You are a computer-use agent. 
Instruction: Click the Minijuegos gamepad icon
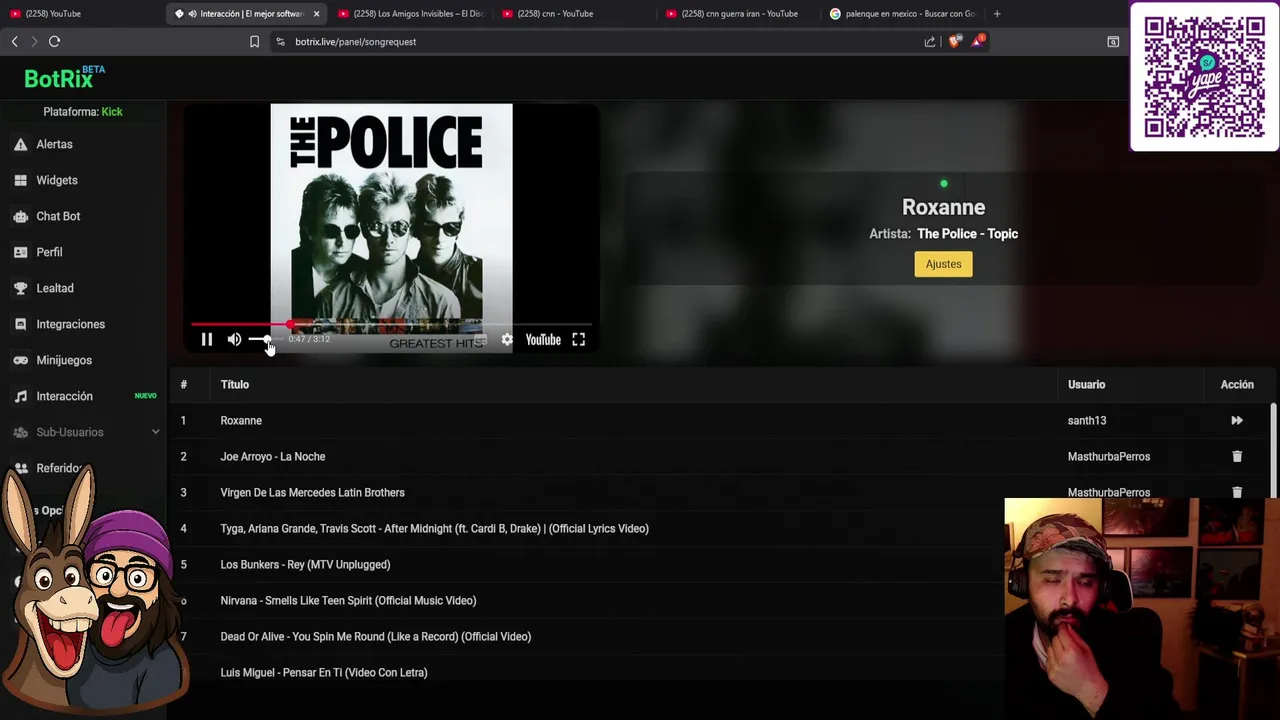click(20, 360)
